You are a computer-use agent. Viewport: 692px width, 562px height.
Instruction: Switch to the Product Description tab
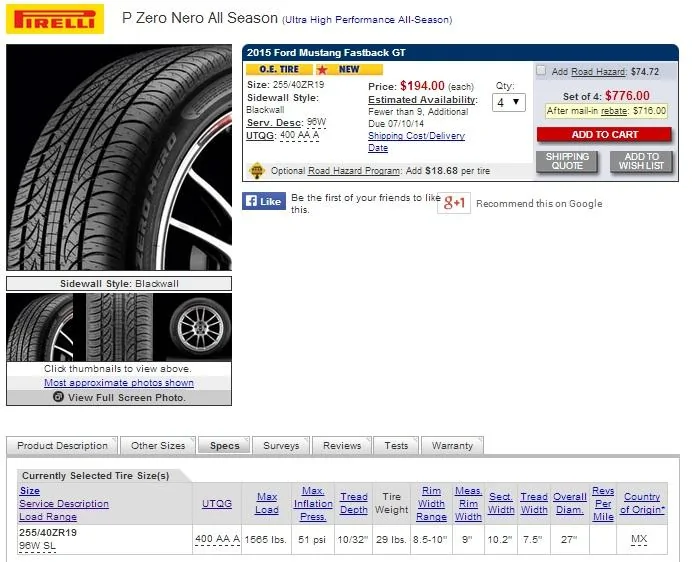coord(62,446)
